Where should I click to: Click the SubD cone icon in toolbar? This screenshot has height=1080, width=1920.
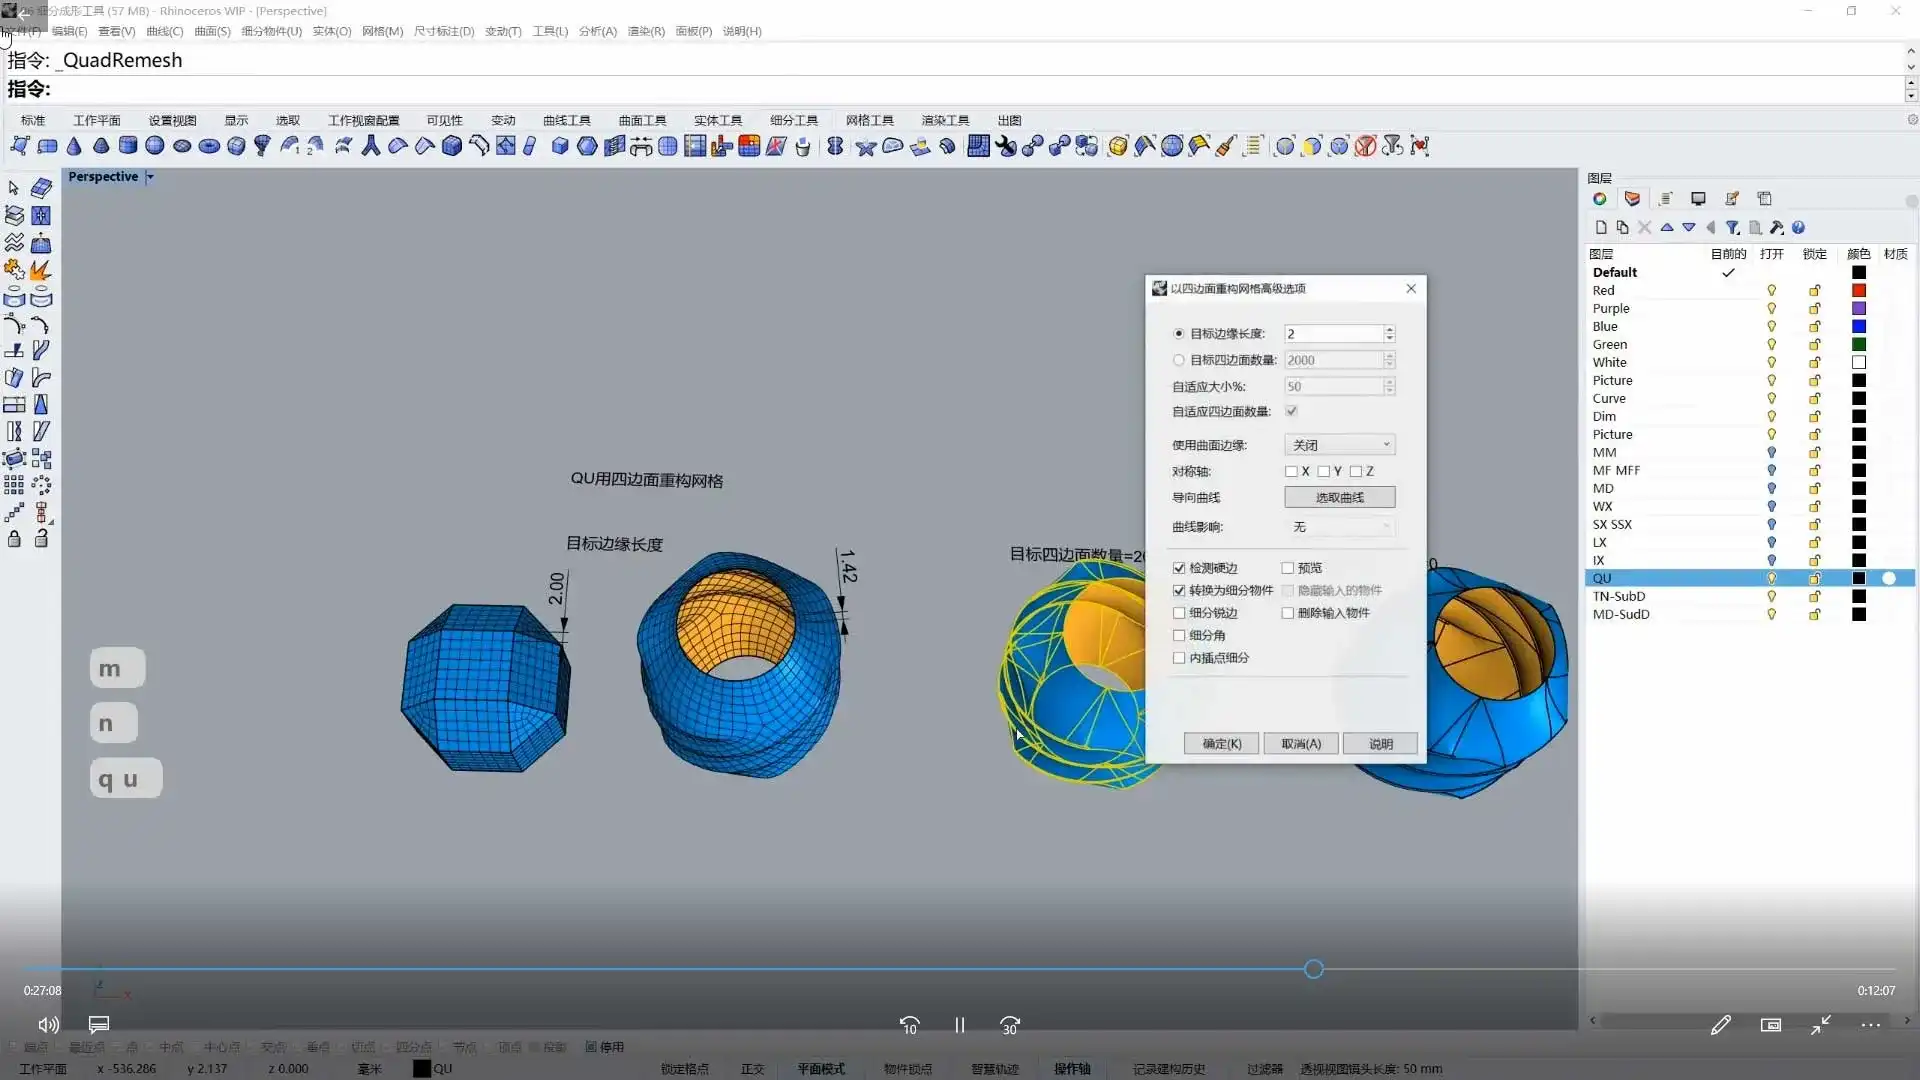pyautogui.click(x=74, y=146)
